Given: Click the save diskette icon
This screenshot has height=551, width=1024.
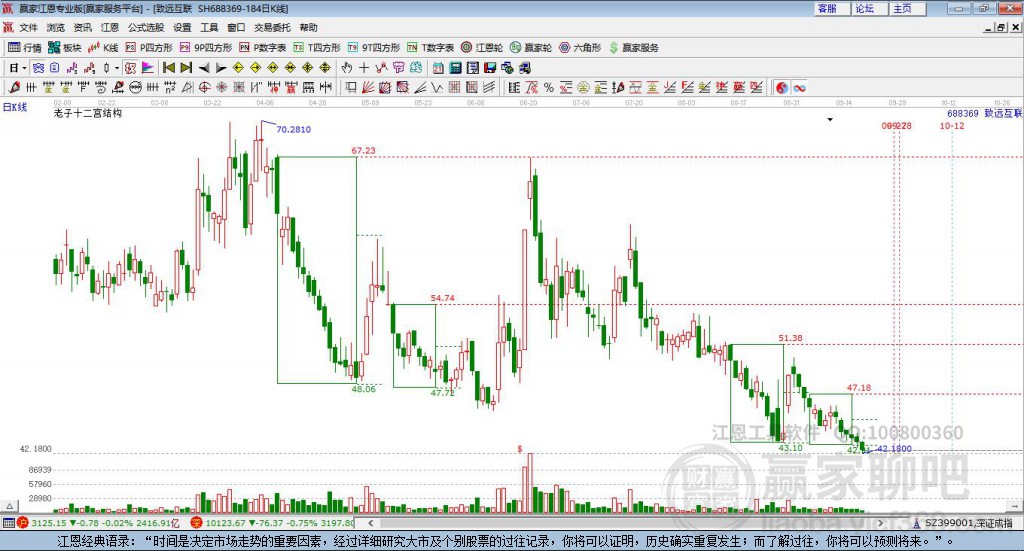Looking at the screenshot, I should (490, 68).
